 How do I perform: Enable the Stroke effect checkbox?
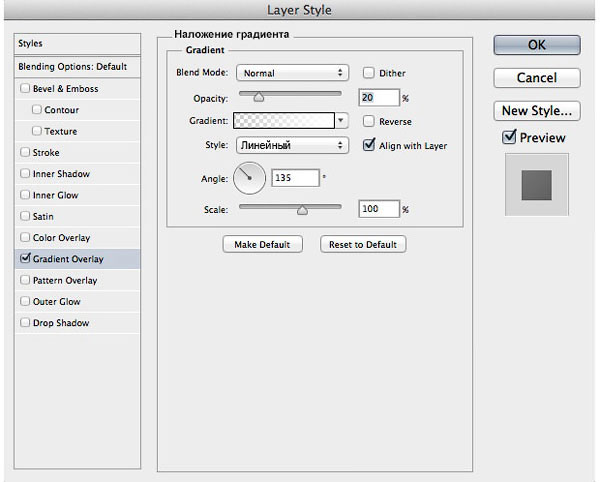[25, 152]
